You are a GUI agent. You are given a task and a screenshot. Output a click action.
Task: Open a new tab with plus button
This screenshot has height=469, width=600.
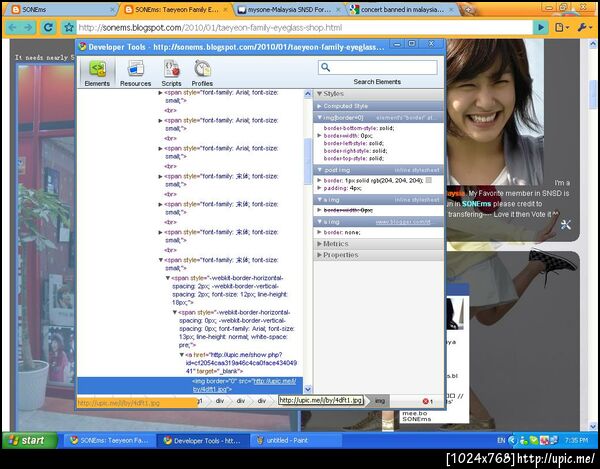pyautogui.click(x=469, y=10)
